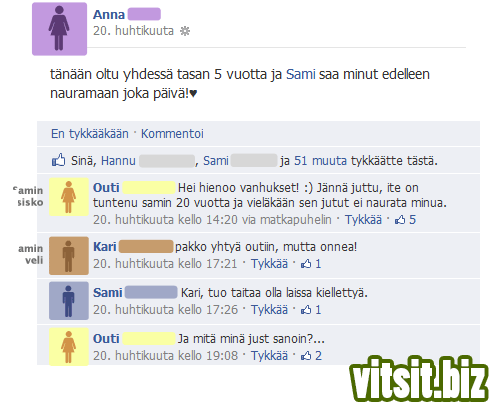Show the 51 muuta likers list

coord(320,161)
